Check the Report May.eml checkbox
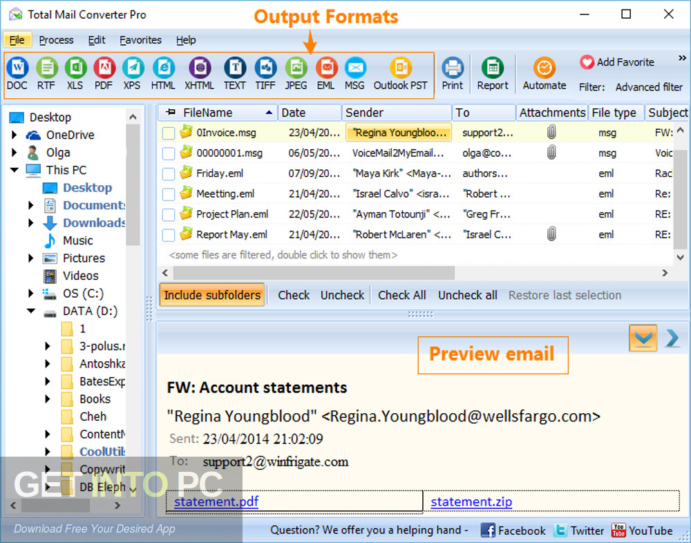This screenshot has height=543, width=691. (x=168, y=235)
